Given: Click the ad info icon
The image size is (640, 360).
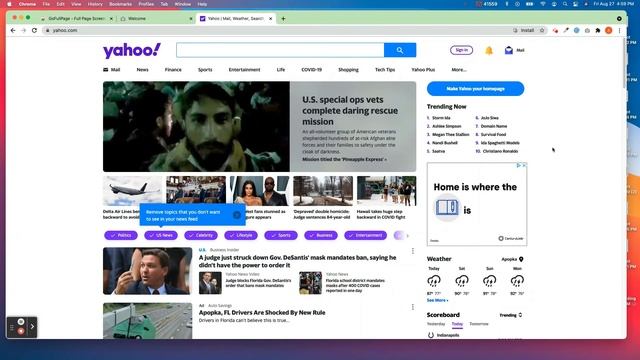Looking at the screenshot, I should coord(518,165).
